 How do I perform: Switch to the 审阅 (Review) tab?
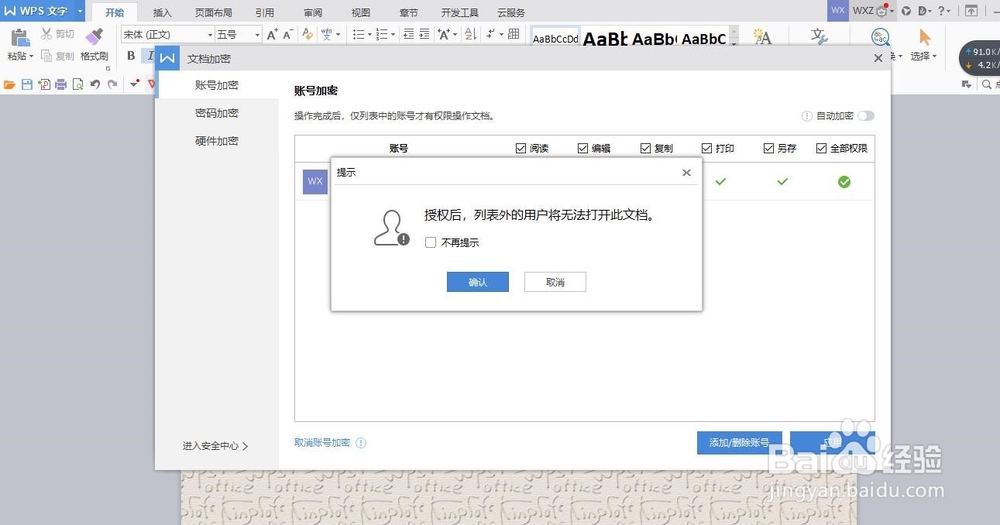point(313,12)
